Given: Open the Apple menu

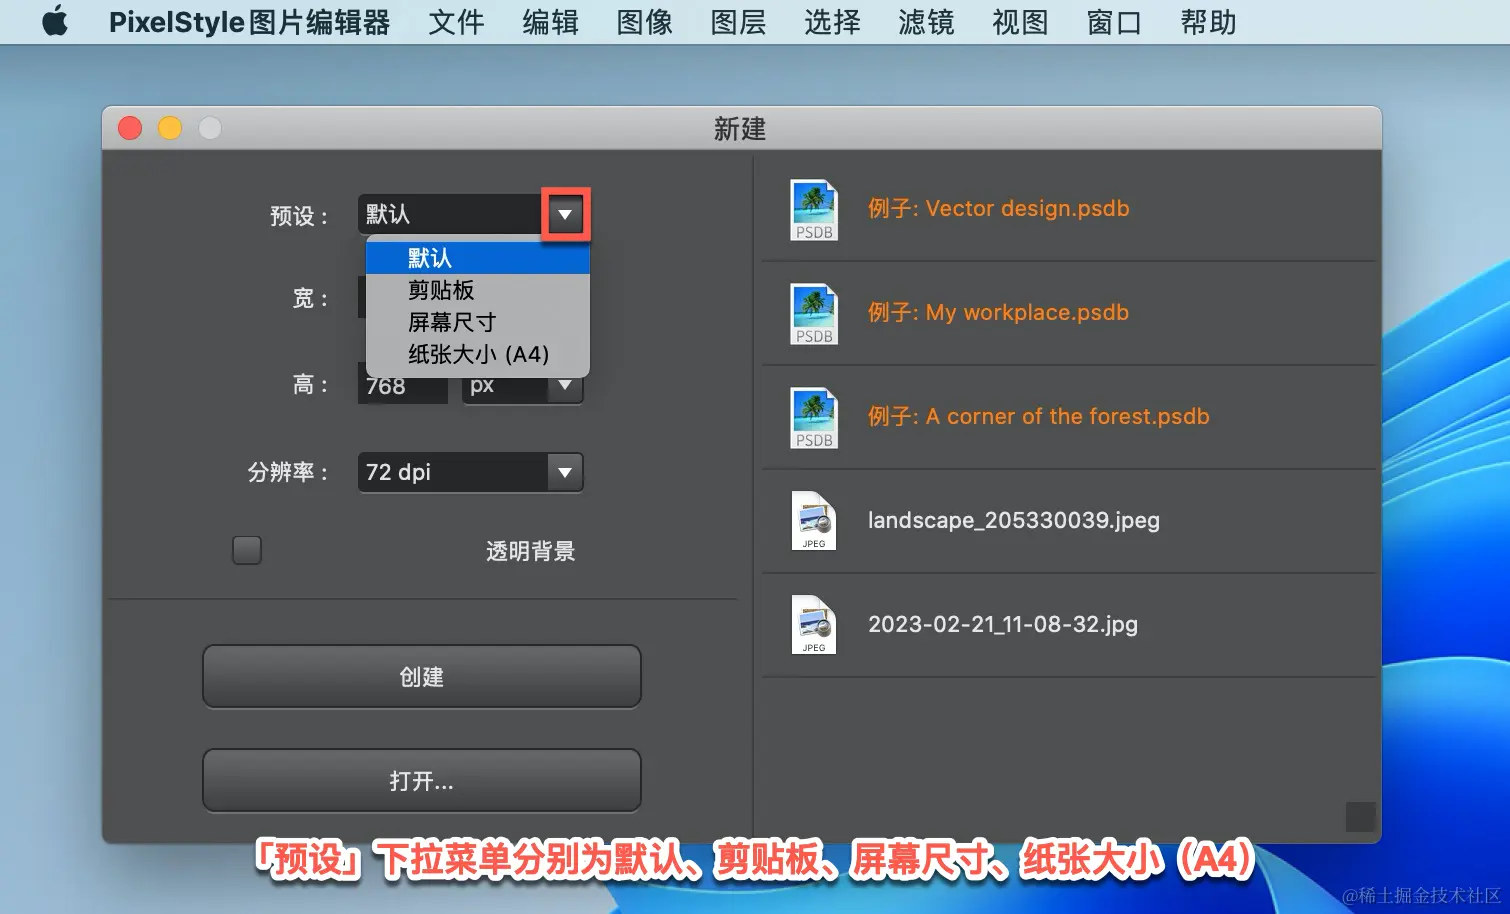Looking at the screenshot, I should coord(55,21).
